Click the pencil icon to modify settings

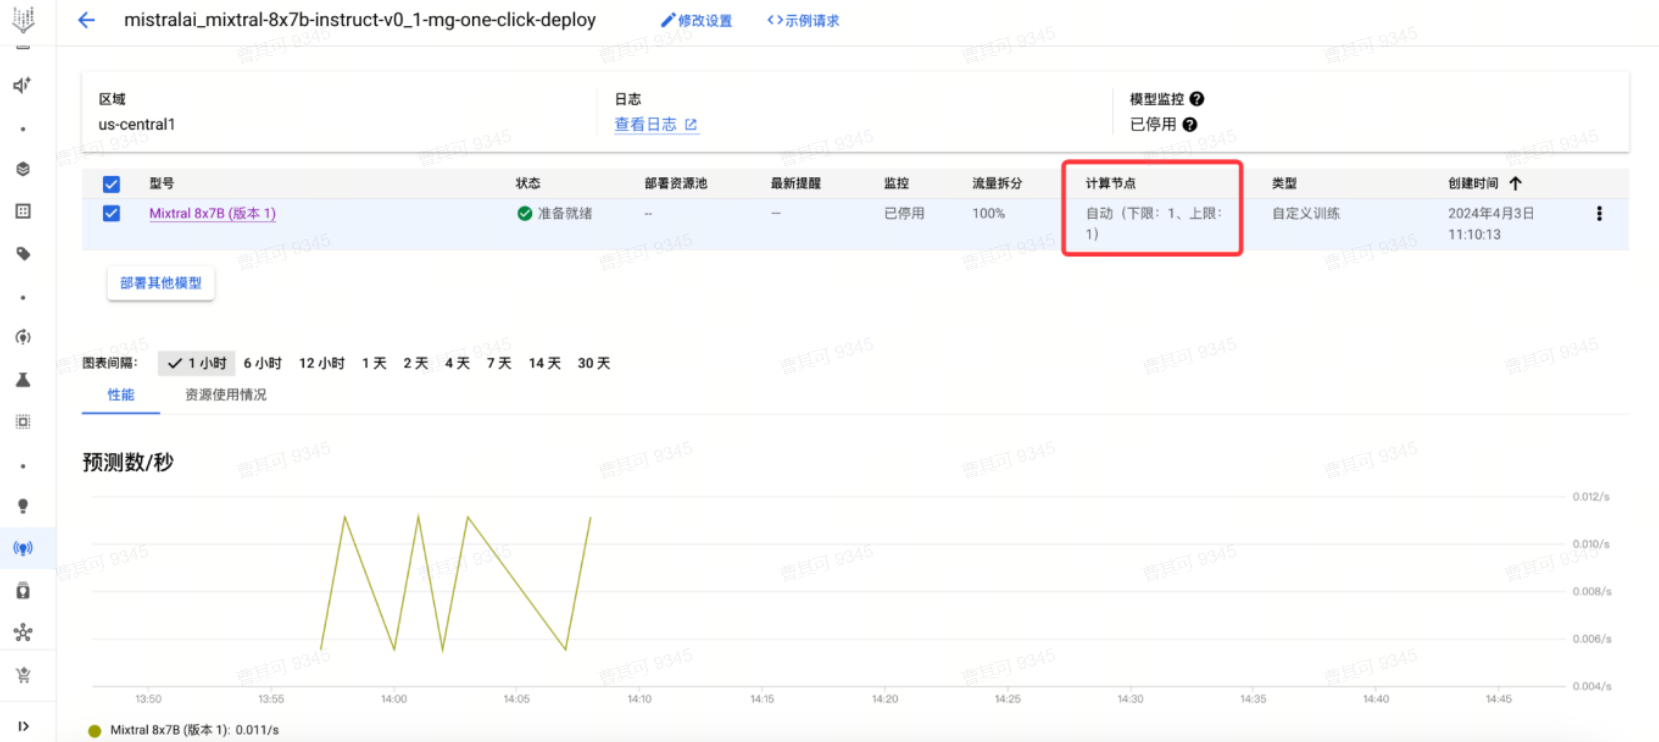click(x=668, y=20)
